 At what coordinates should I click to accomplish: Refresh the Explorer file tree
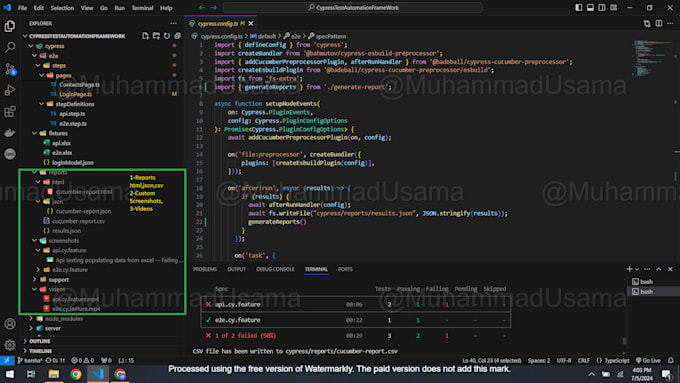click(167, 36)
